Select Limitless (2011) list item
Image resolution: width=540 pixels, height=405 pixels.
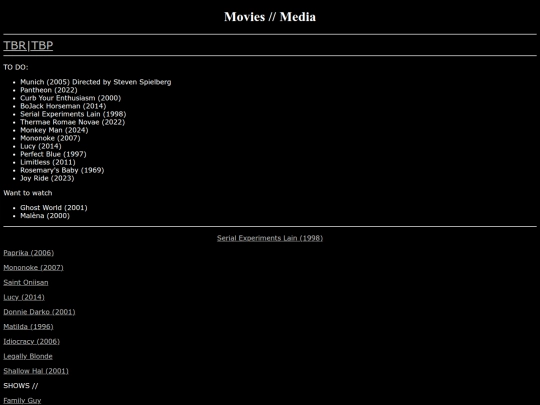[x=48, y=162]
